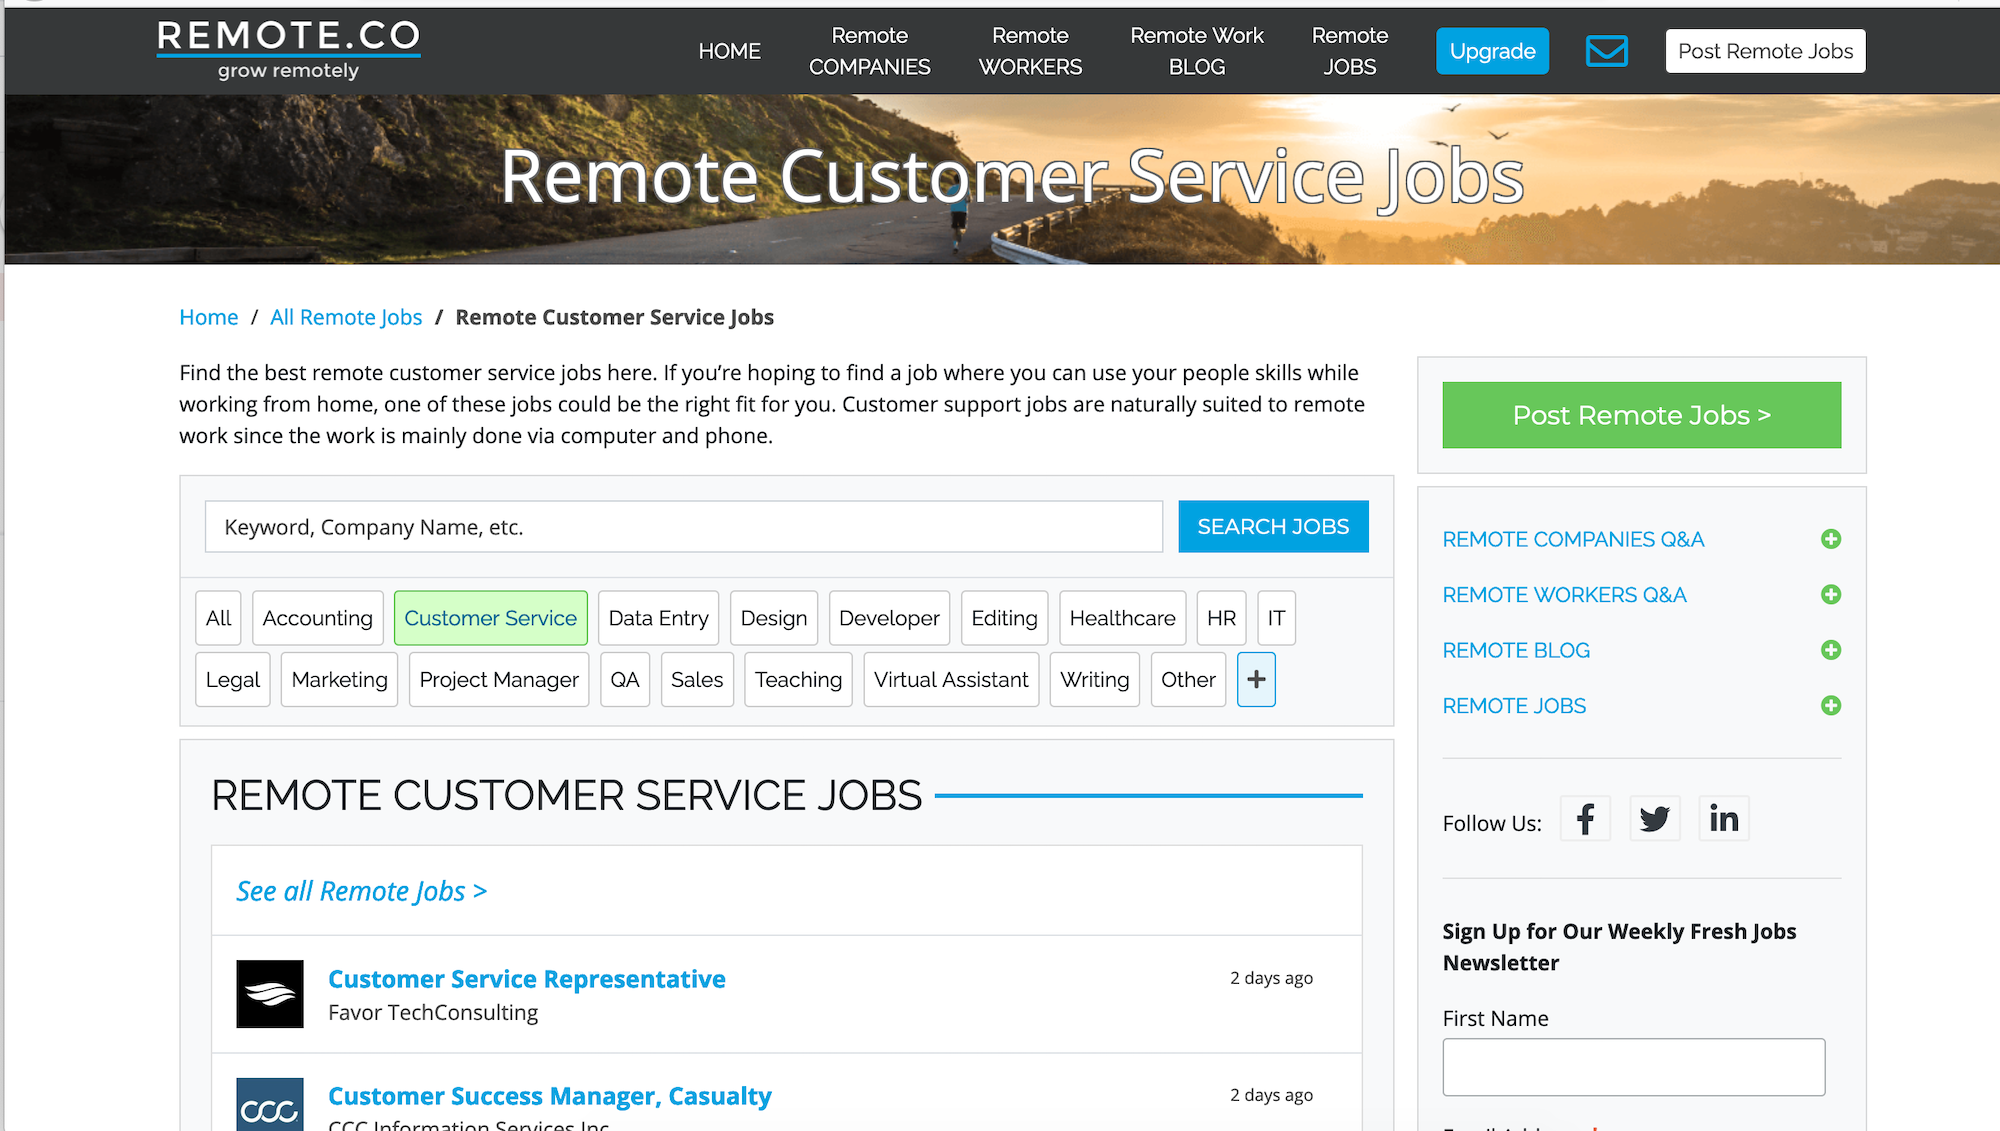Click the green Post Remote Jobs button

click(1640, 414)
